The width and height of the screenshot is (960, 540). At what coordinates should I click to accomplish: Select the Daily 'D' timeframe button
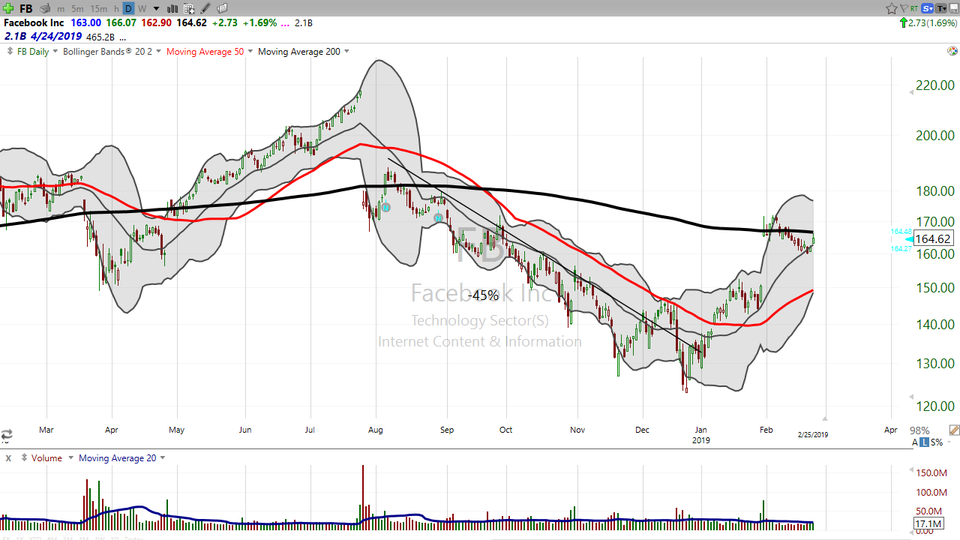pyautogui.click(x=129, y=9)
